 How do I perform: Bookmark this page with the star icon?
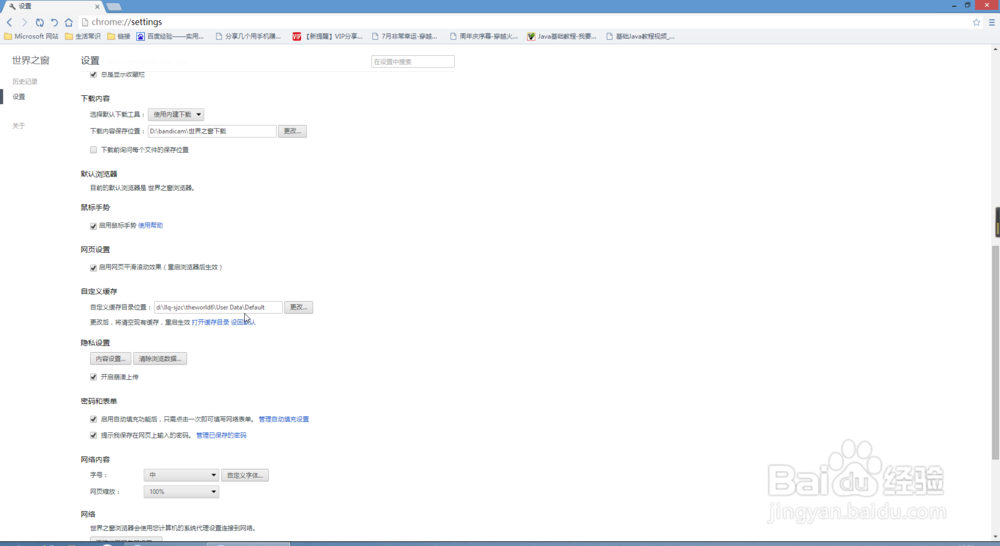pos(976,22)
